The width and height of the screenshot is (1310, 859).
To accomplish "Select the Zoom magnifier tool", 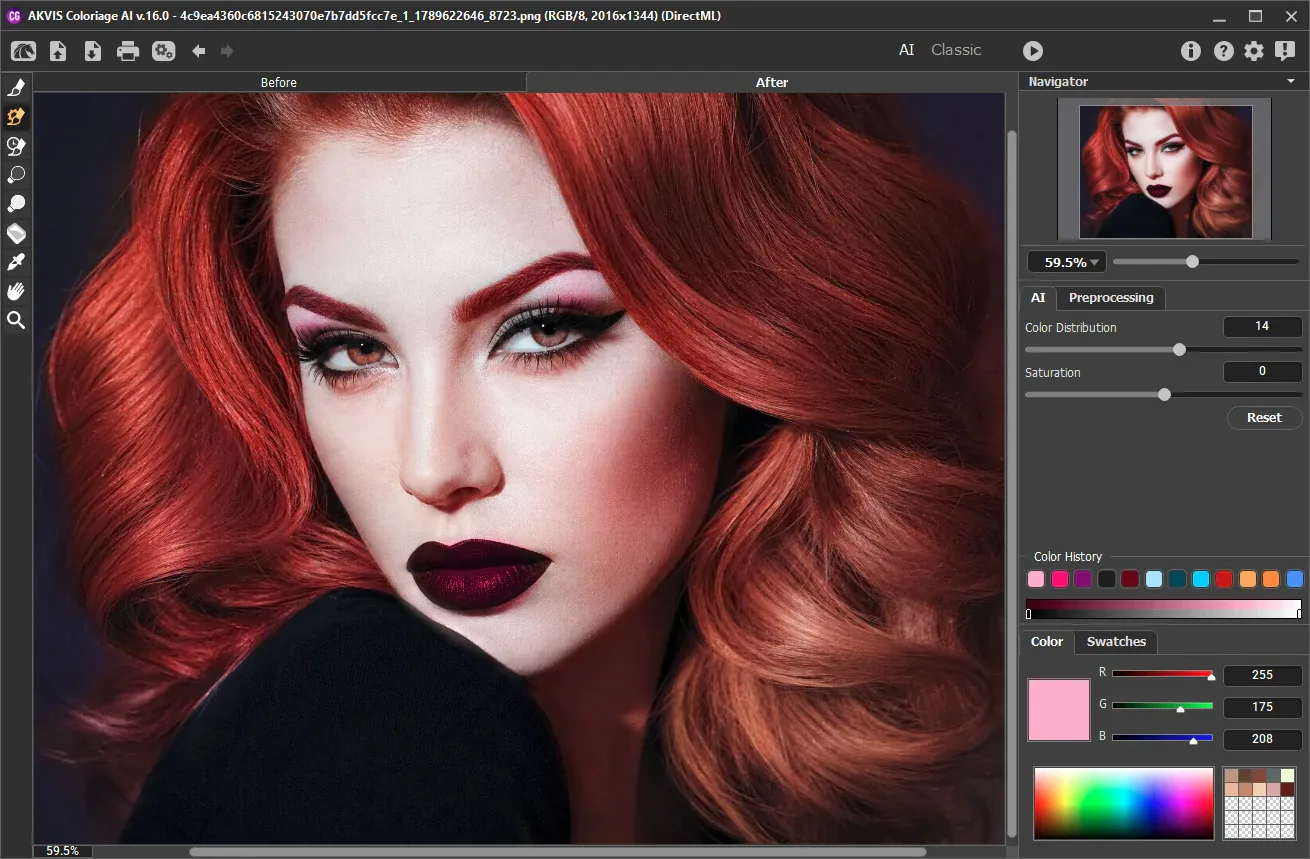I will pos(16,320).
